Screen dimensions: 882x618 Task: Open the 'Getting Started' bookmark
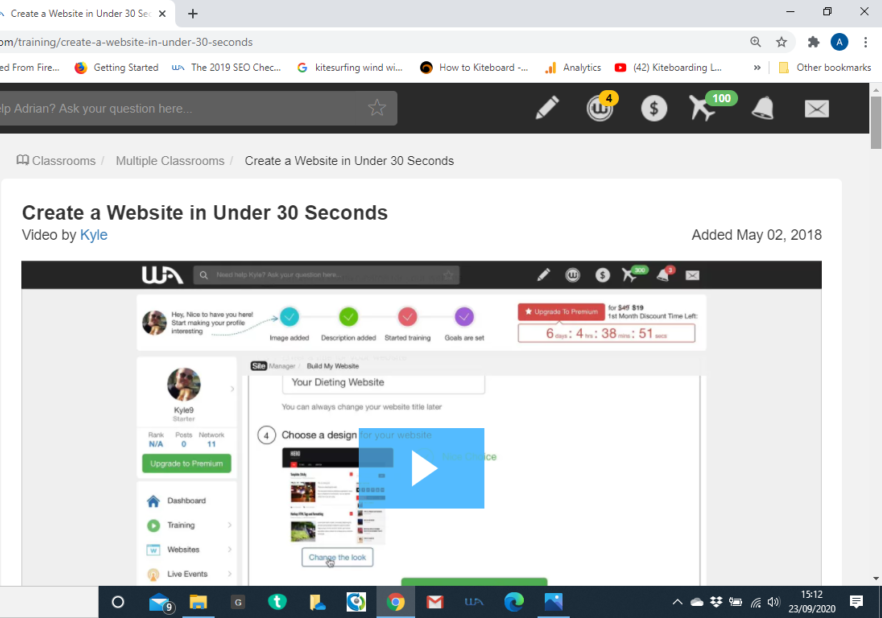pos(116,67)
